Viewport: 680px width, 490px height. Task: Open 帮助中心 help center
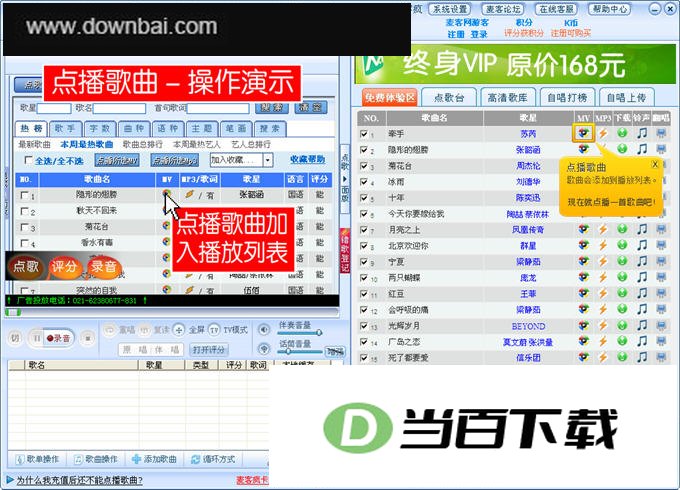point(610,9)
